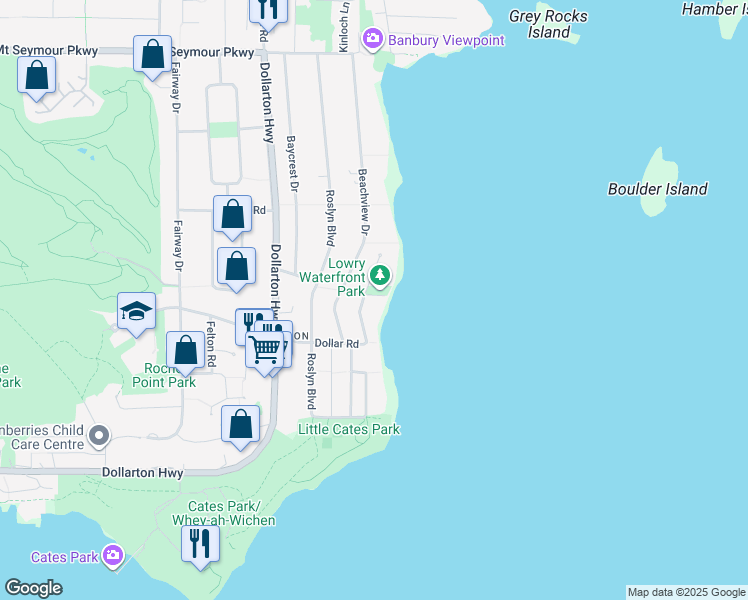748x600 pixels.
Task: Select the Boulder Island label
Action: pos(657,189)
